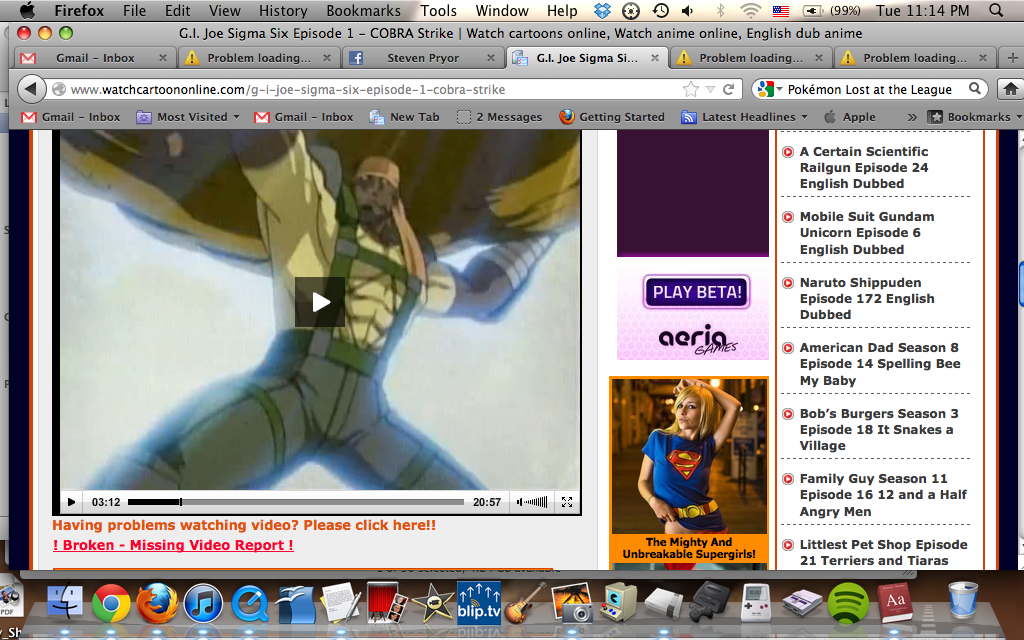
Task: Open American Dad Season 8 Episode 14 link
Action: (x=880, y=364)
